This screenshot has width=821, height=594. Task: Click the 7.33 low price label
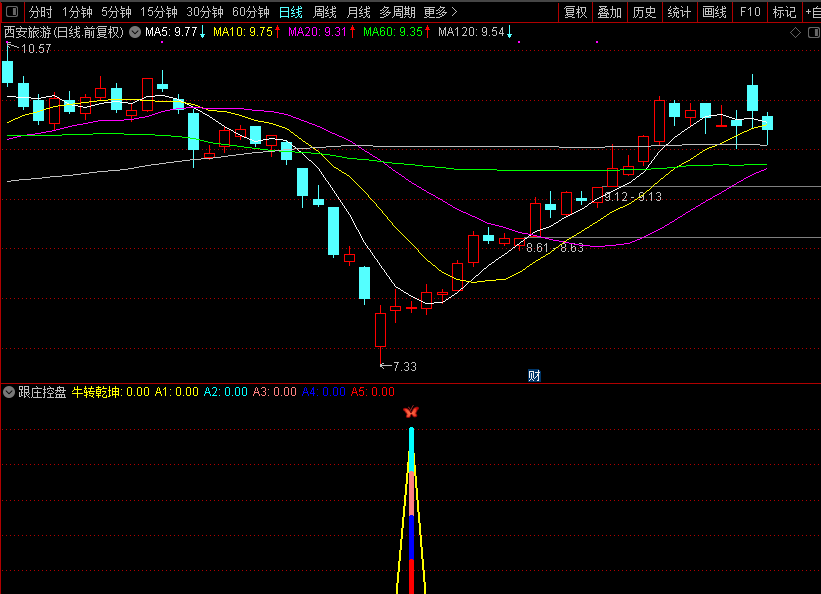point(405,367)
